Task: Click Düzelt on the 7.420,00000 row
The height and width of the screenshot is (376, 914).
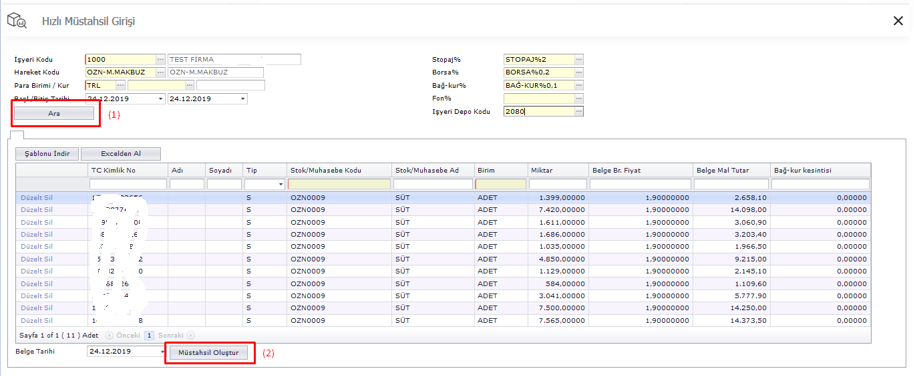Action: click(31, 210)
